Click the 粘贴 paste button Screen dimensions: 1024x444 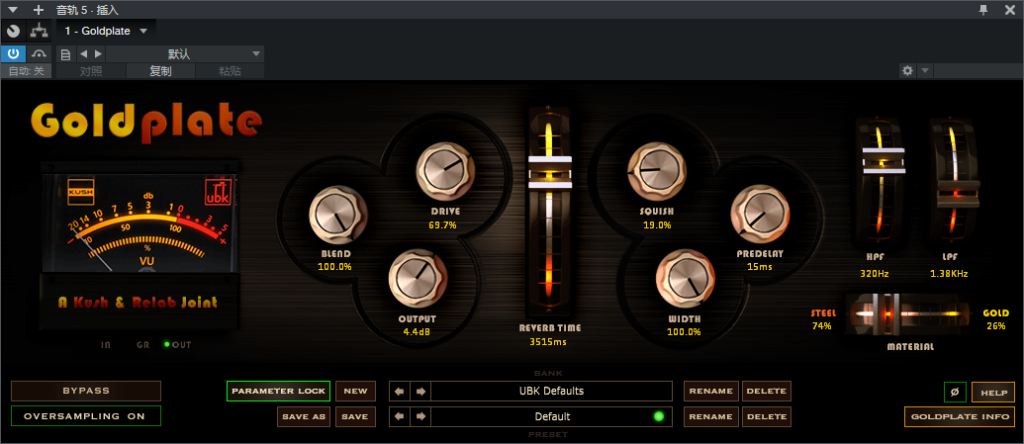230,71
